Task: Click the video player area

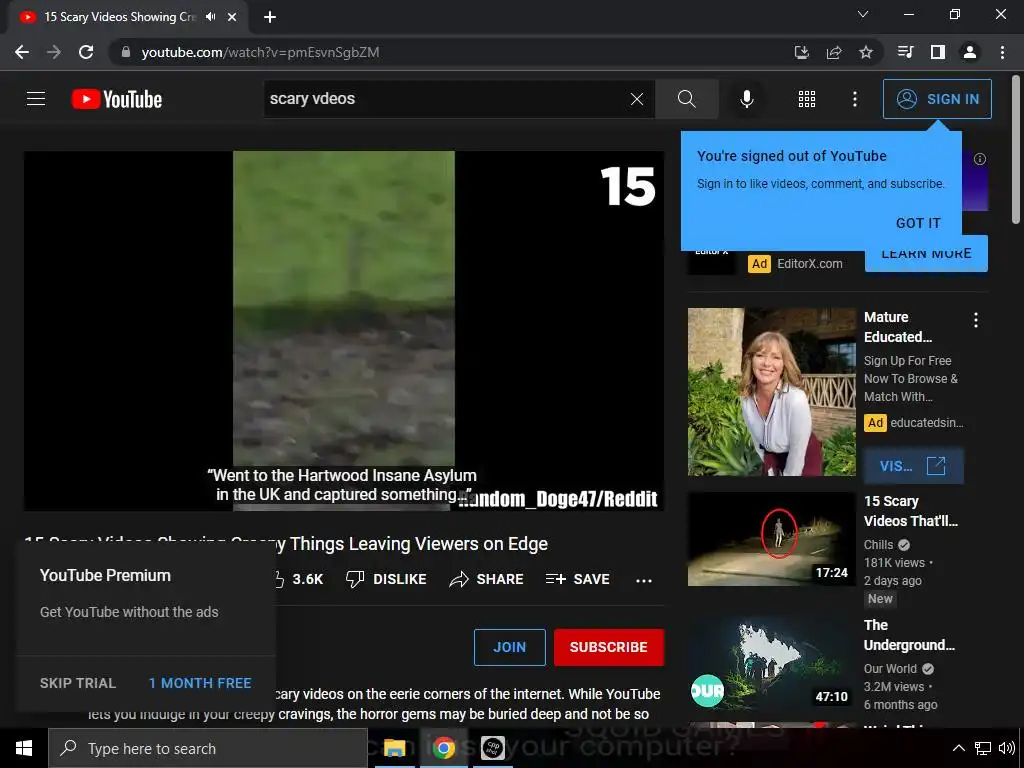Action: point(344,330)
